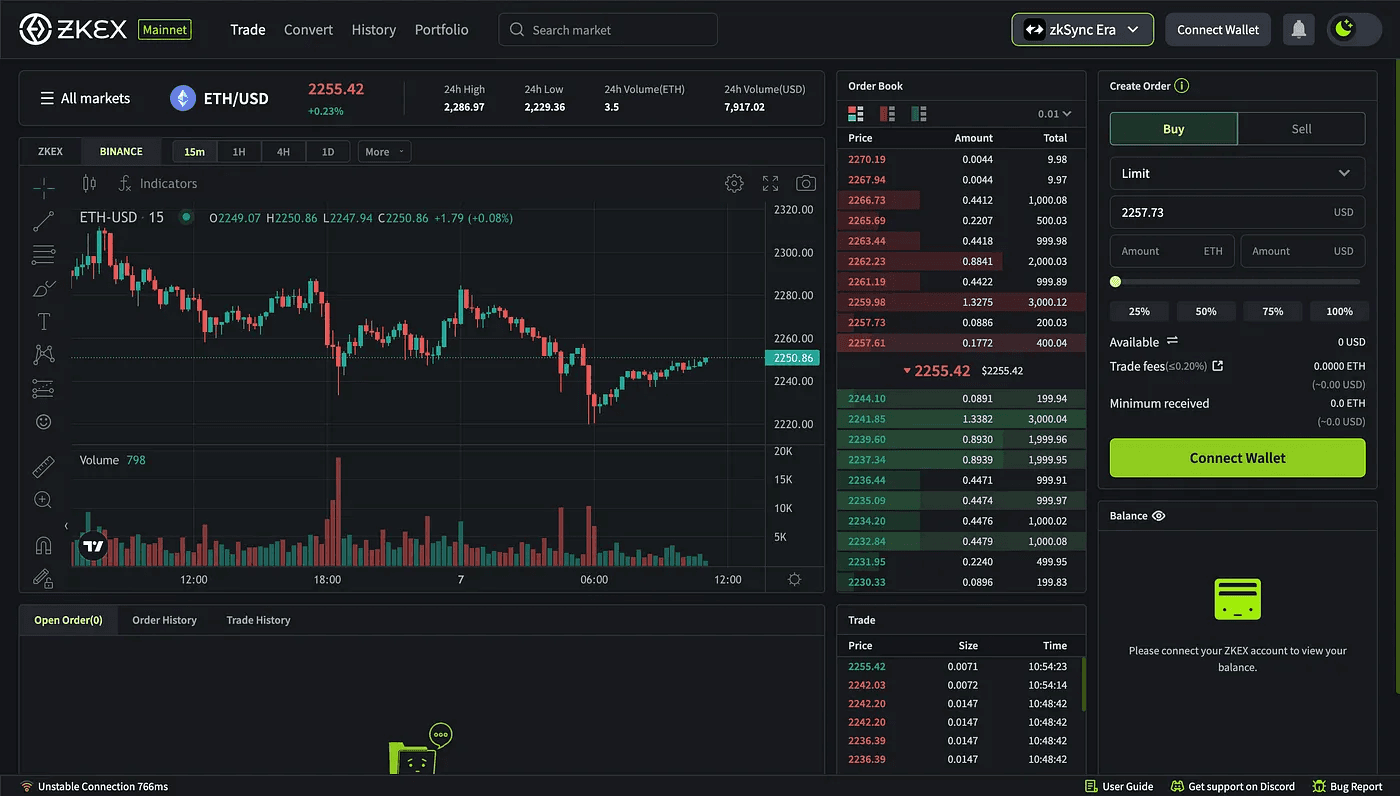Viewport: 1400px width, 796px height.
Task: Set order amount to 25%
Action: tap(1139, 311)
